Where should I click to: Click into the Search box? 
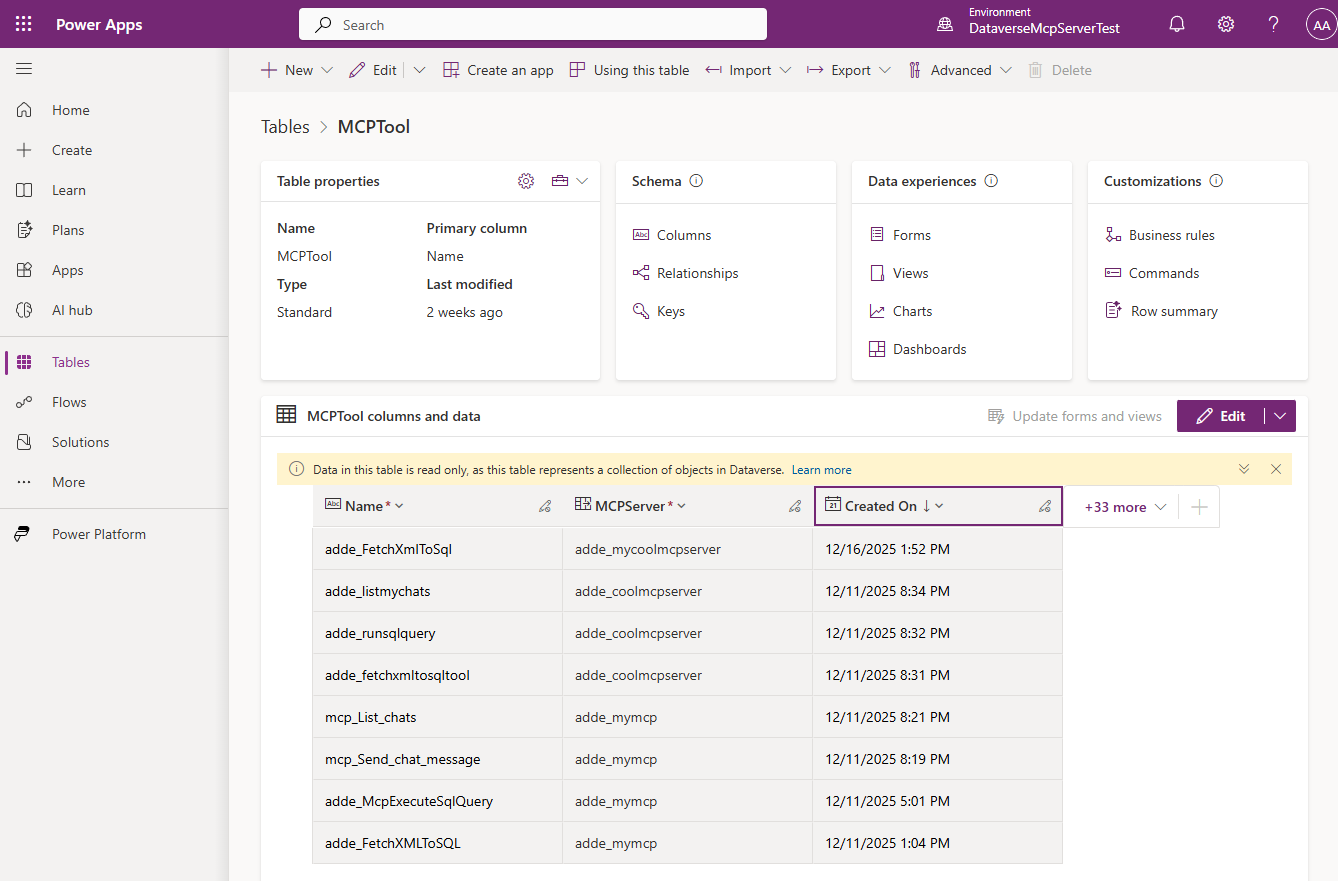(x=532, y=25)
